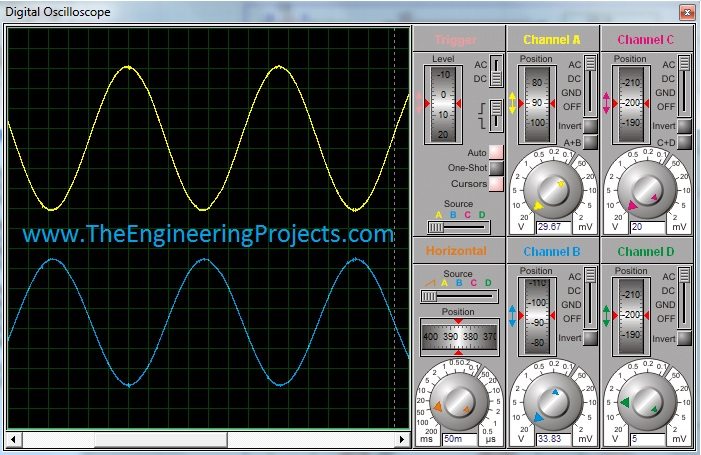Click Channel B coupling mode slider

pos(591,297)
